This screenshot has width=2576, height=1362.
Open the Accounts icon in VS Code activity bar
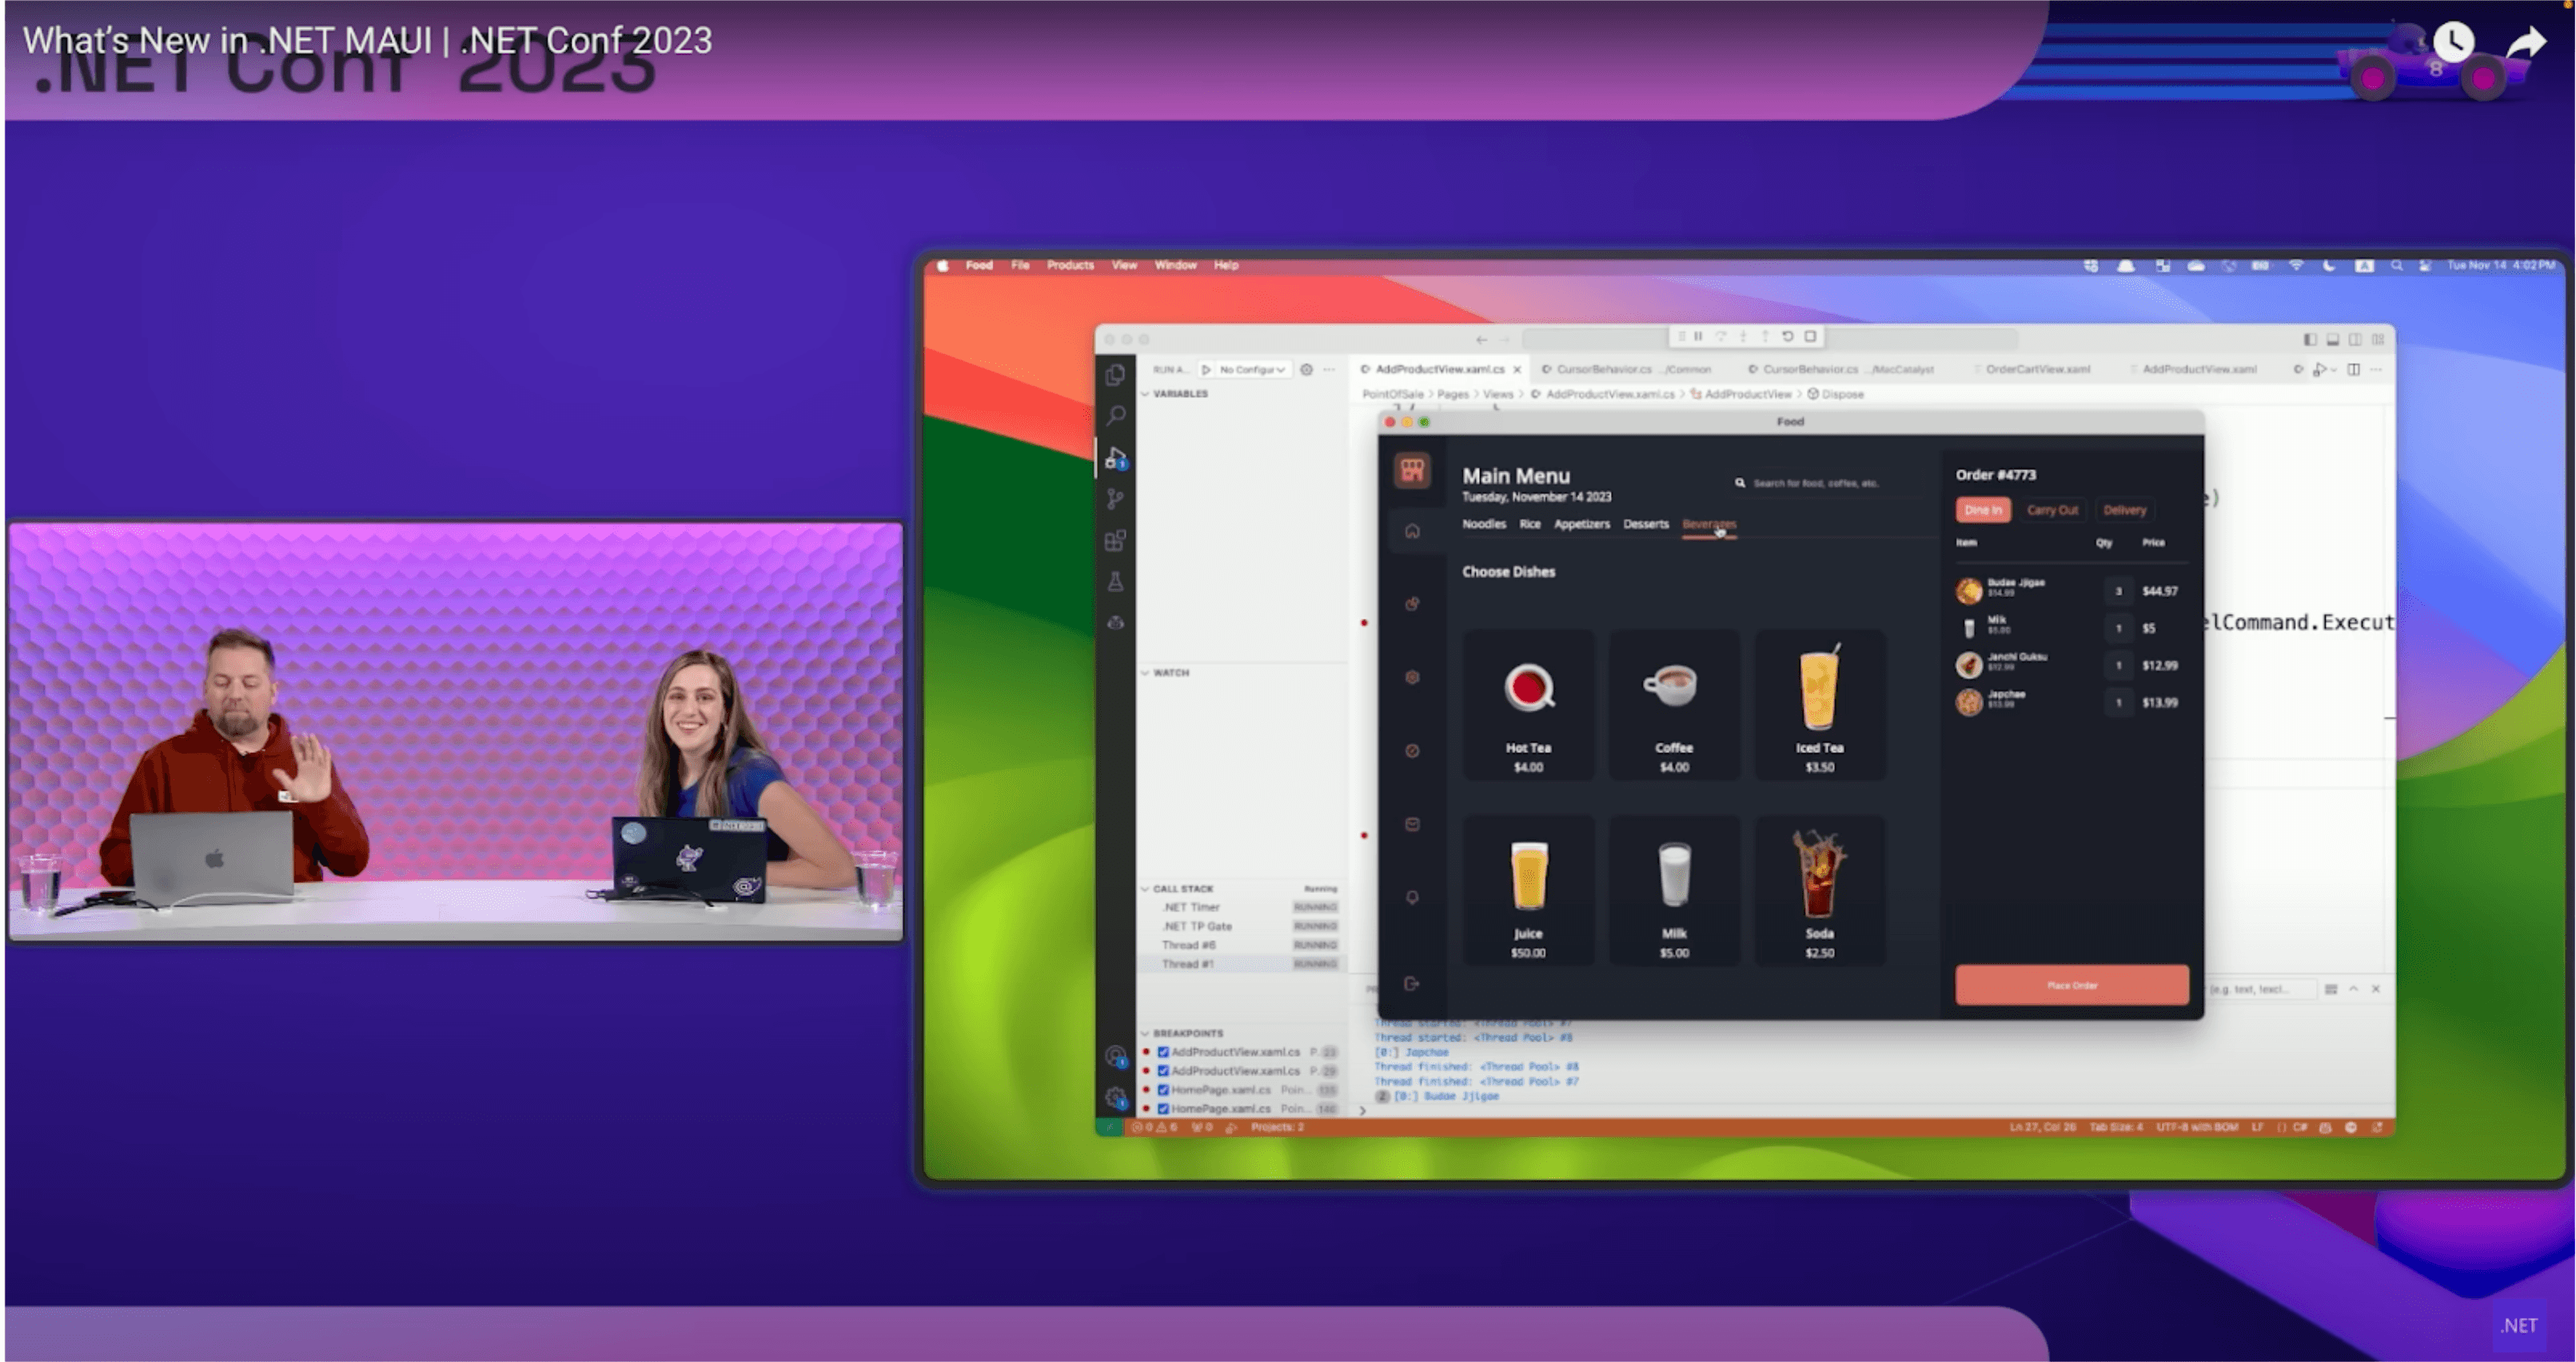pyautogui.click(x=1116, y=1056)
